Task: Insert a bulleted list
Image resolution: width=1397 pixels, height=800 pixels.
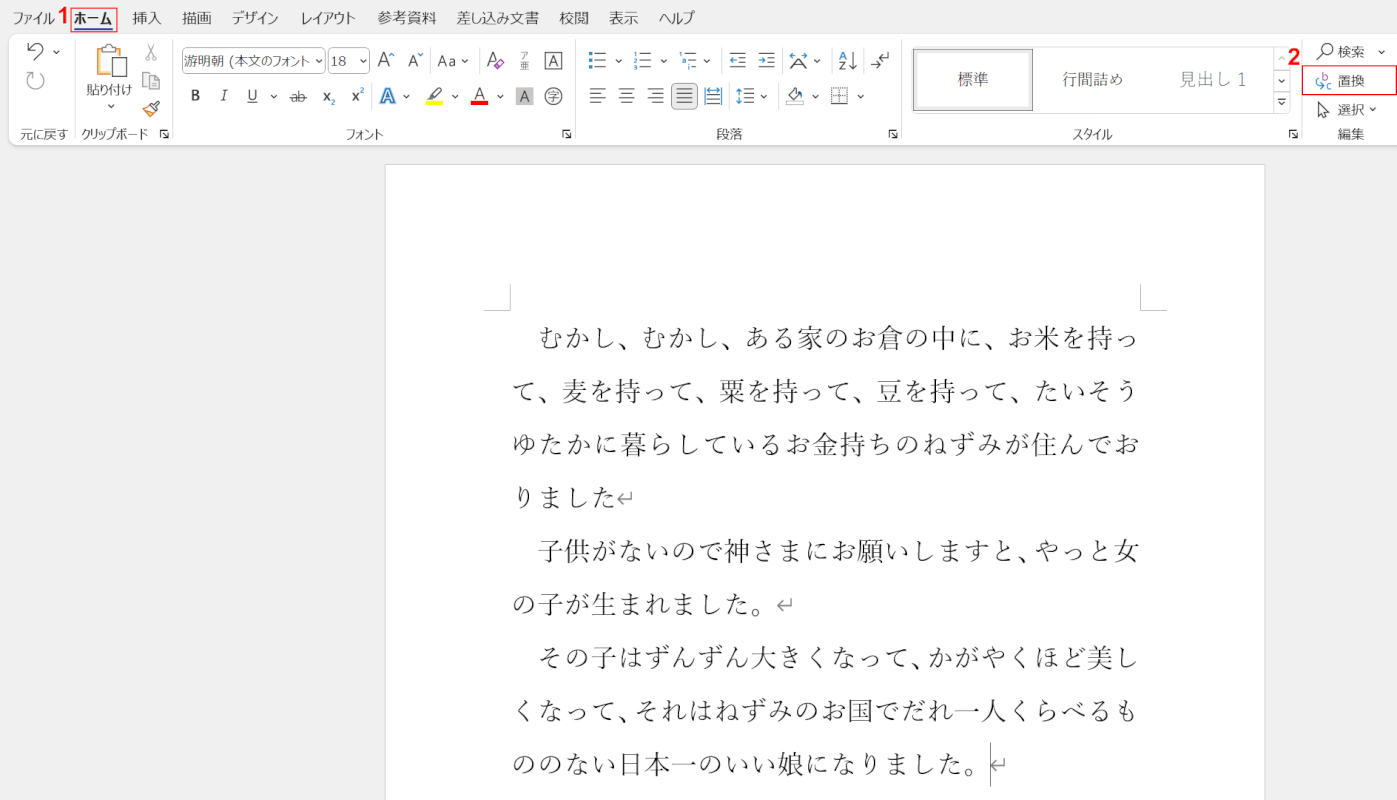Action: pyautogui.click(x=597, y=61)
